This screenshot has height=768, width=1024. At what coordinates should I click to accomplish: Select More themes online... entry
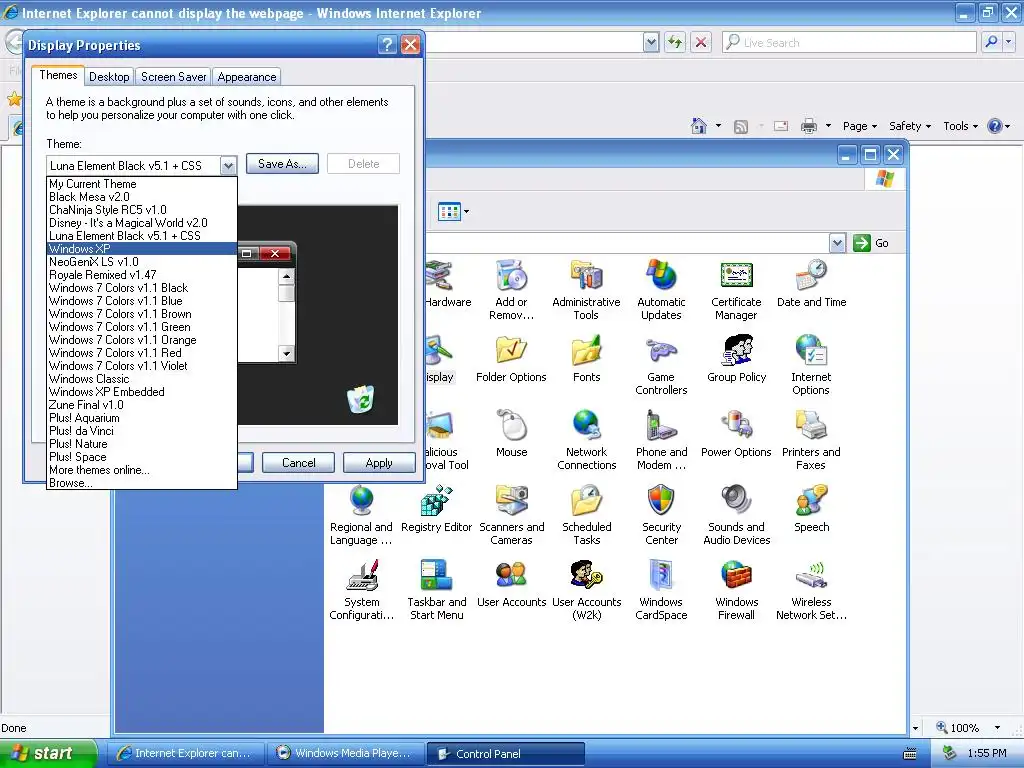(142, 470)
